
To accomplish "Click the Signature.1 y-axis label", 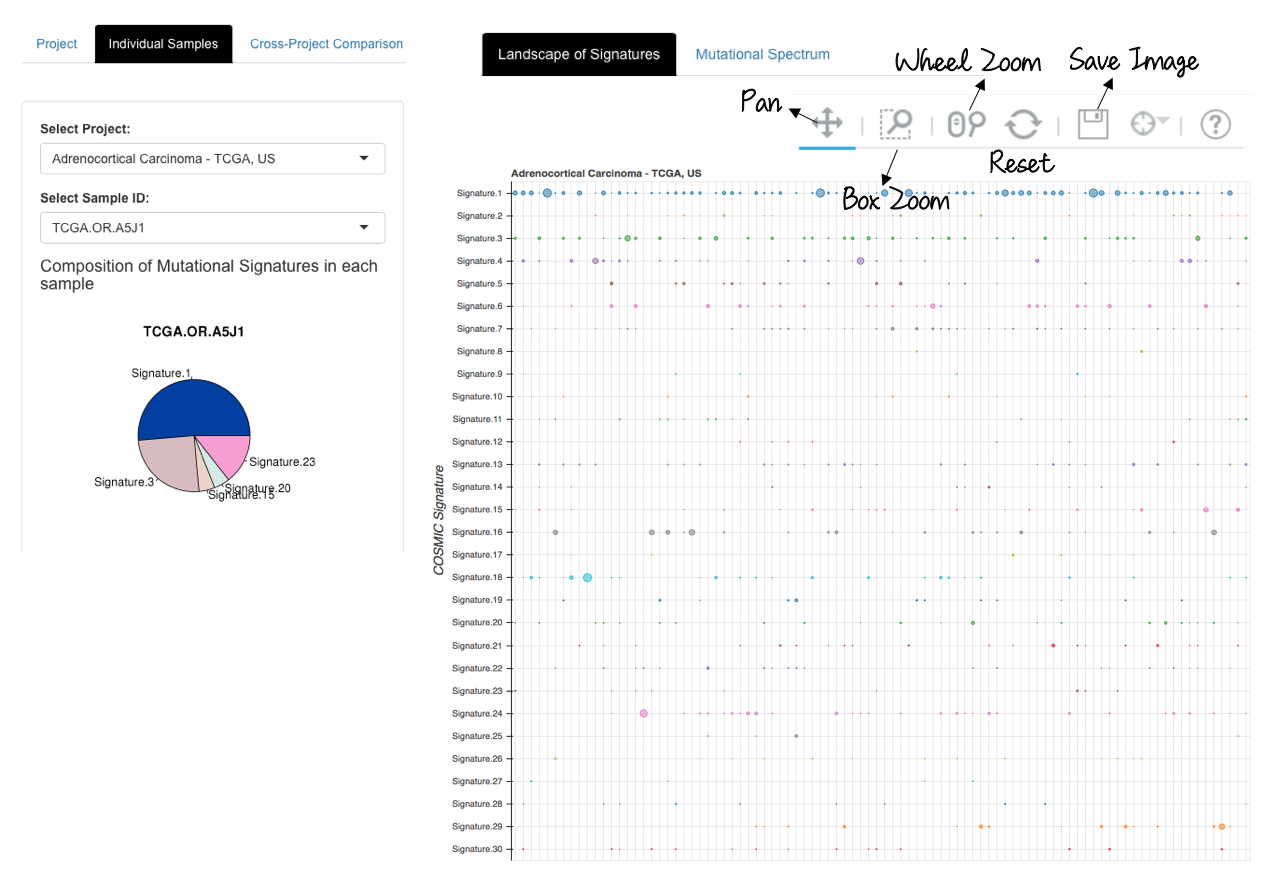I will [478, 193].
